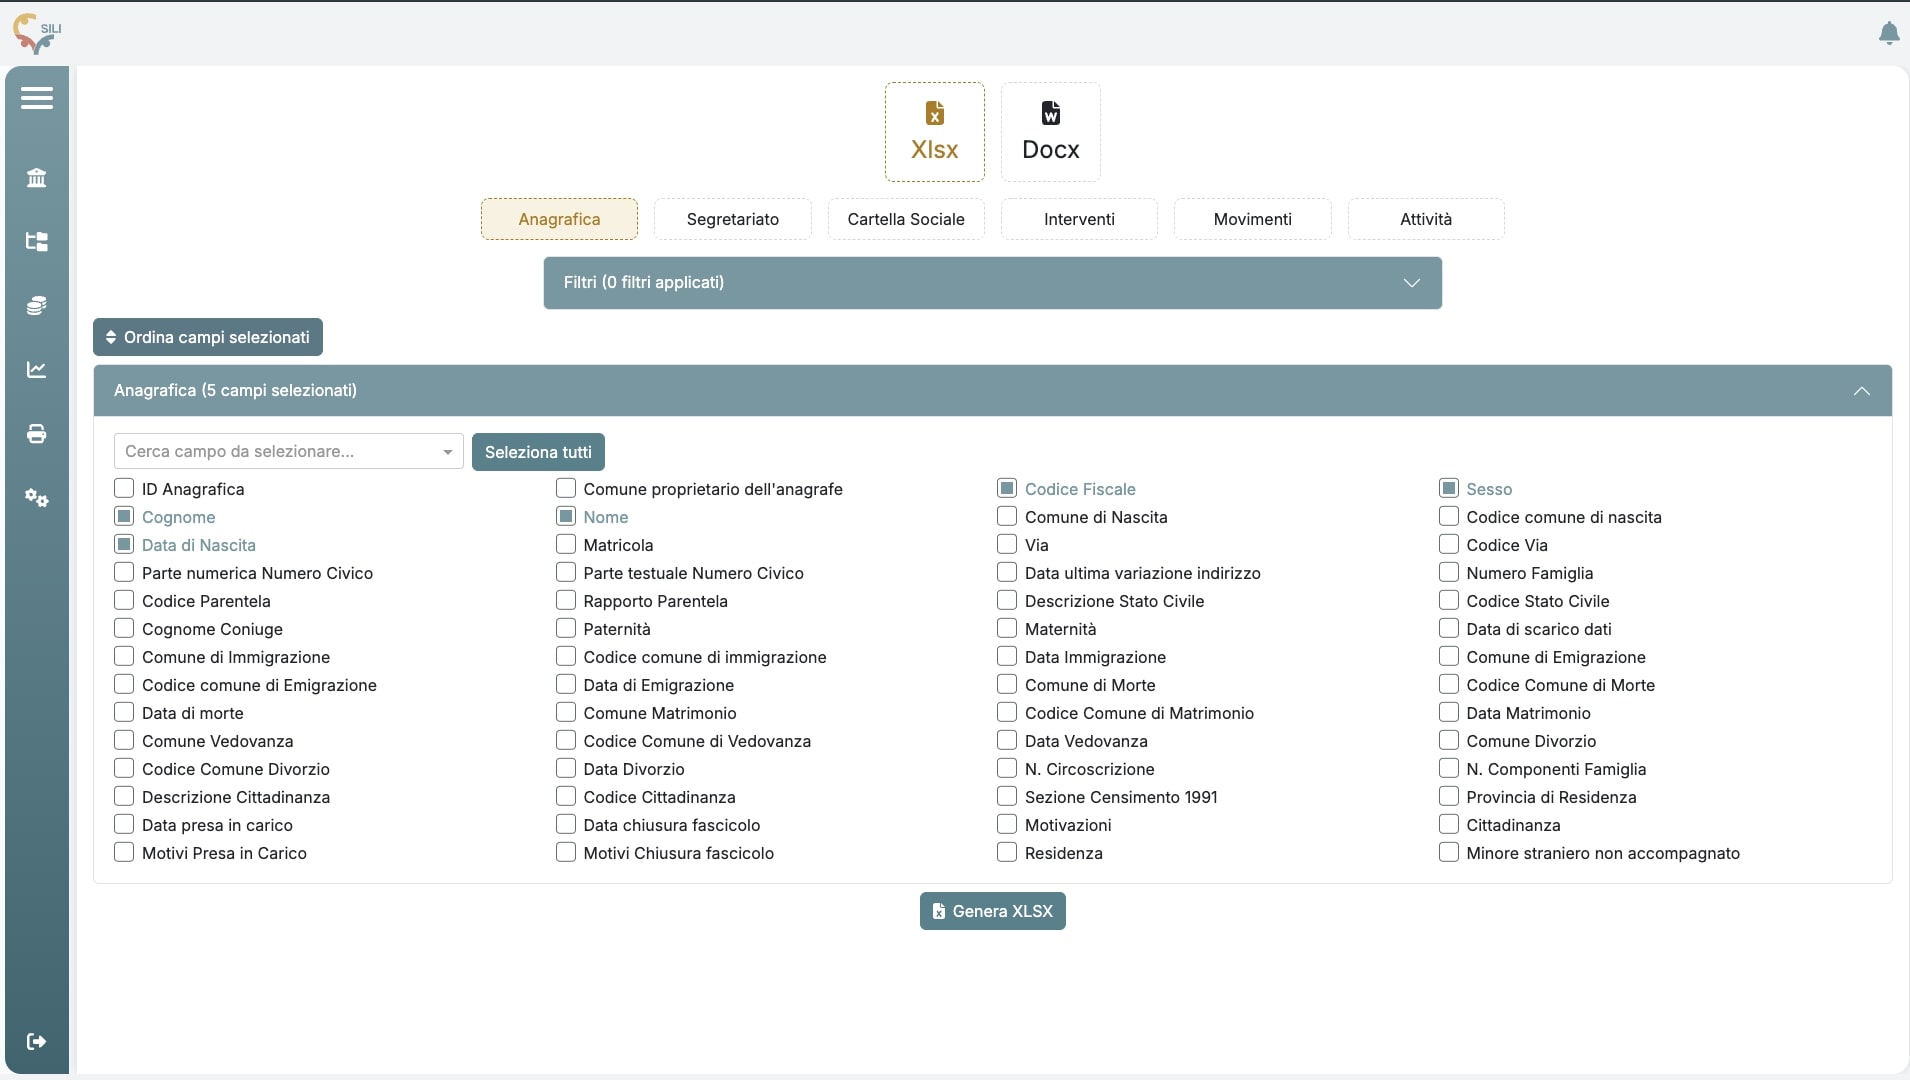
Task: Switch to the Cartella Sociale tab
Action: coord(906,220)
